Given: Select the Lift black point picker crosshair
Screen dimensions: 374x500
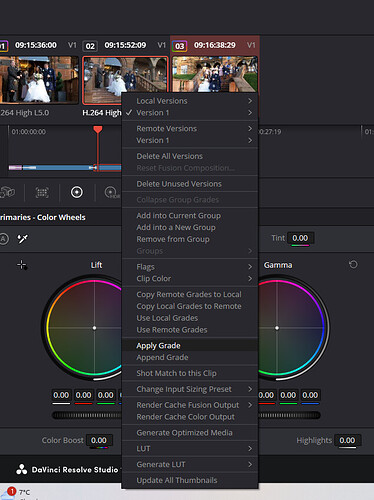Looking at the screenshot, I should point(22,265).
